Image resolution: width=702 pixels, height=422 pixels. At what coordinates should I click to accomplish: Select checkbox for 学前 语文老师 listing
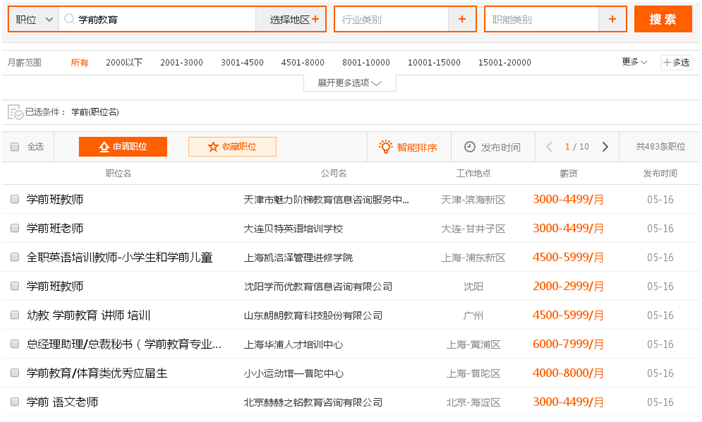point(15,402)
